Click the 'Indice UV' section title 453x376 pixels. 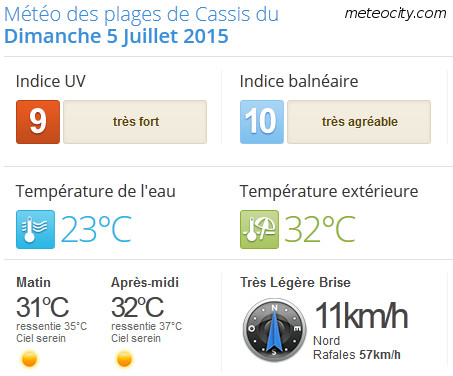51,81
